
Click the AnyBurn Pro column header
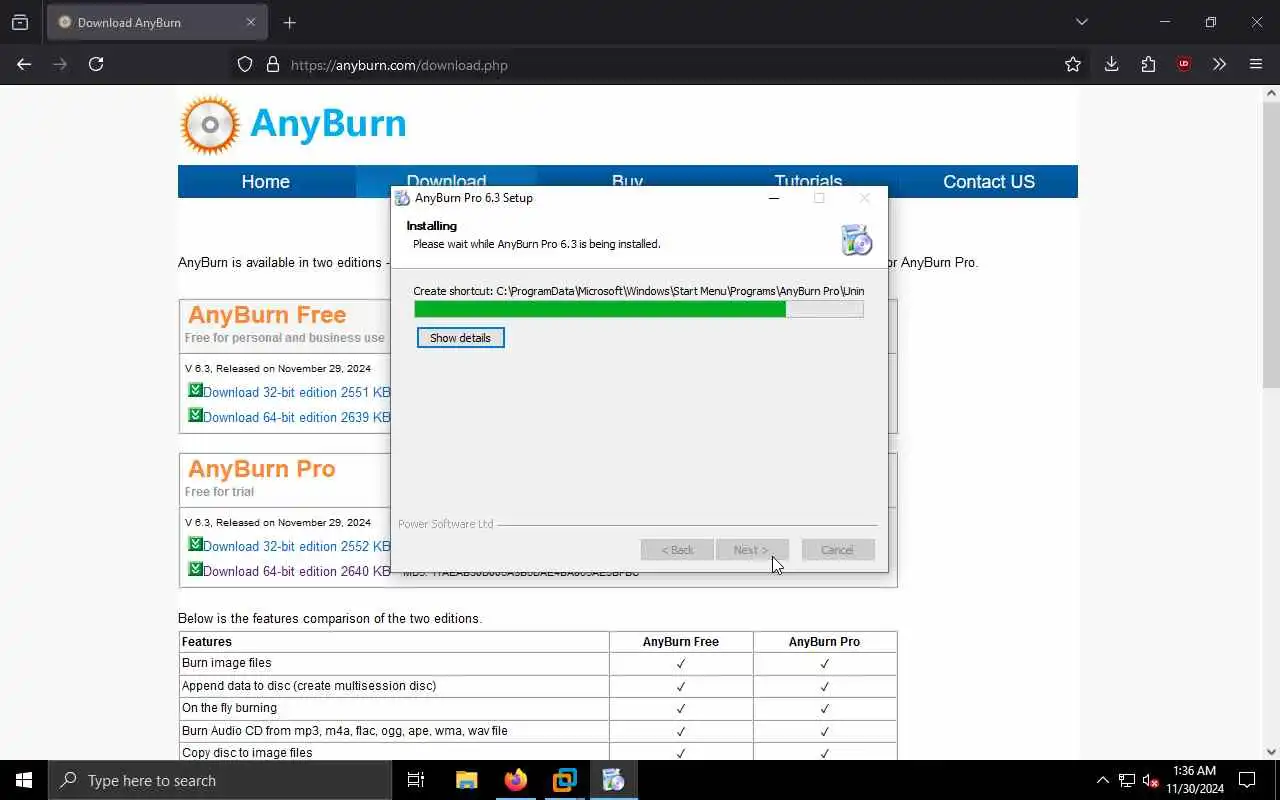point(824,642)
